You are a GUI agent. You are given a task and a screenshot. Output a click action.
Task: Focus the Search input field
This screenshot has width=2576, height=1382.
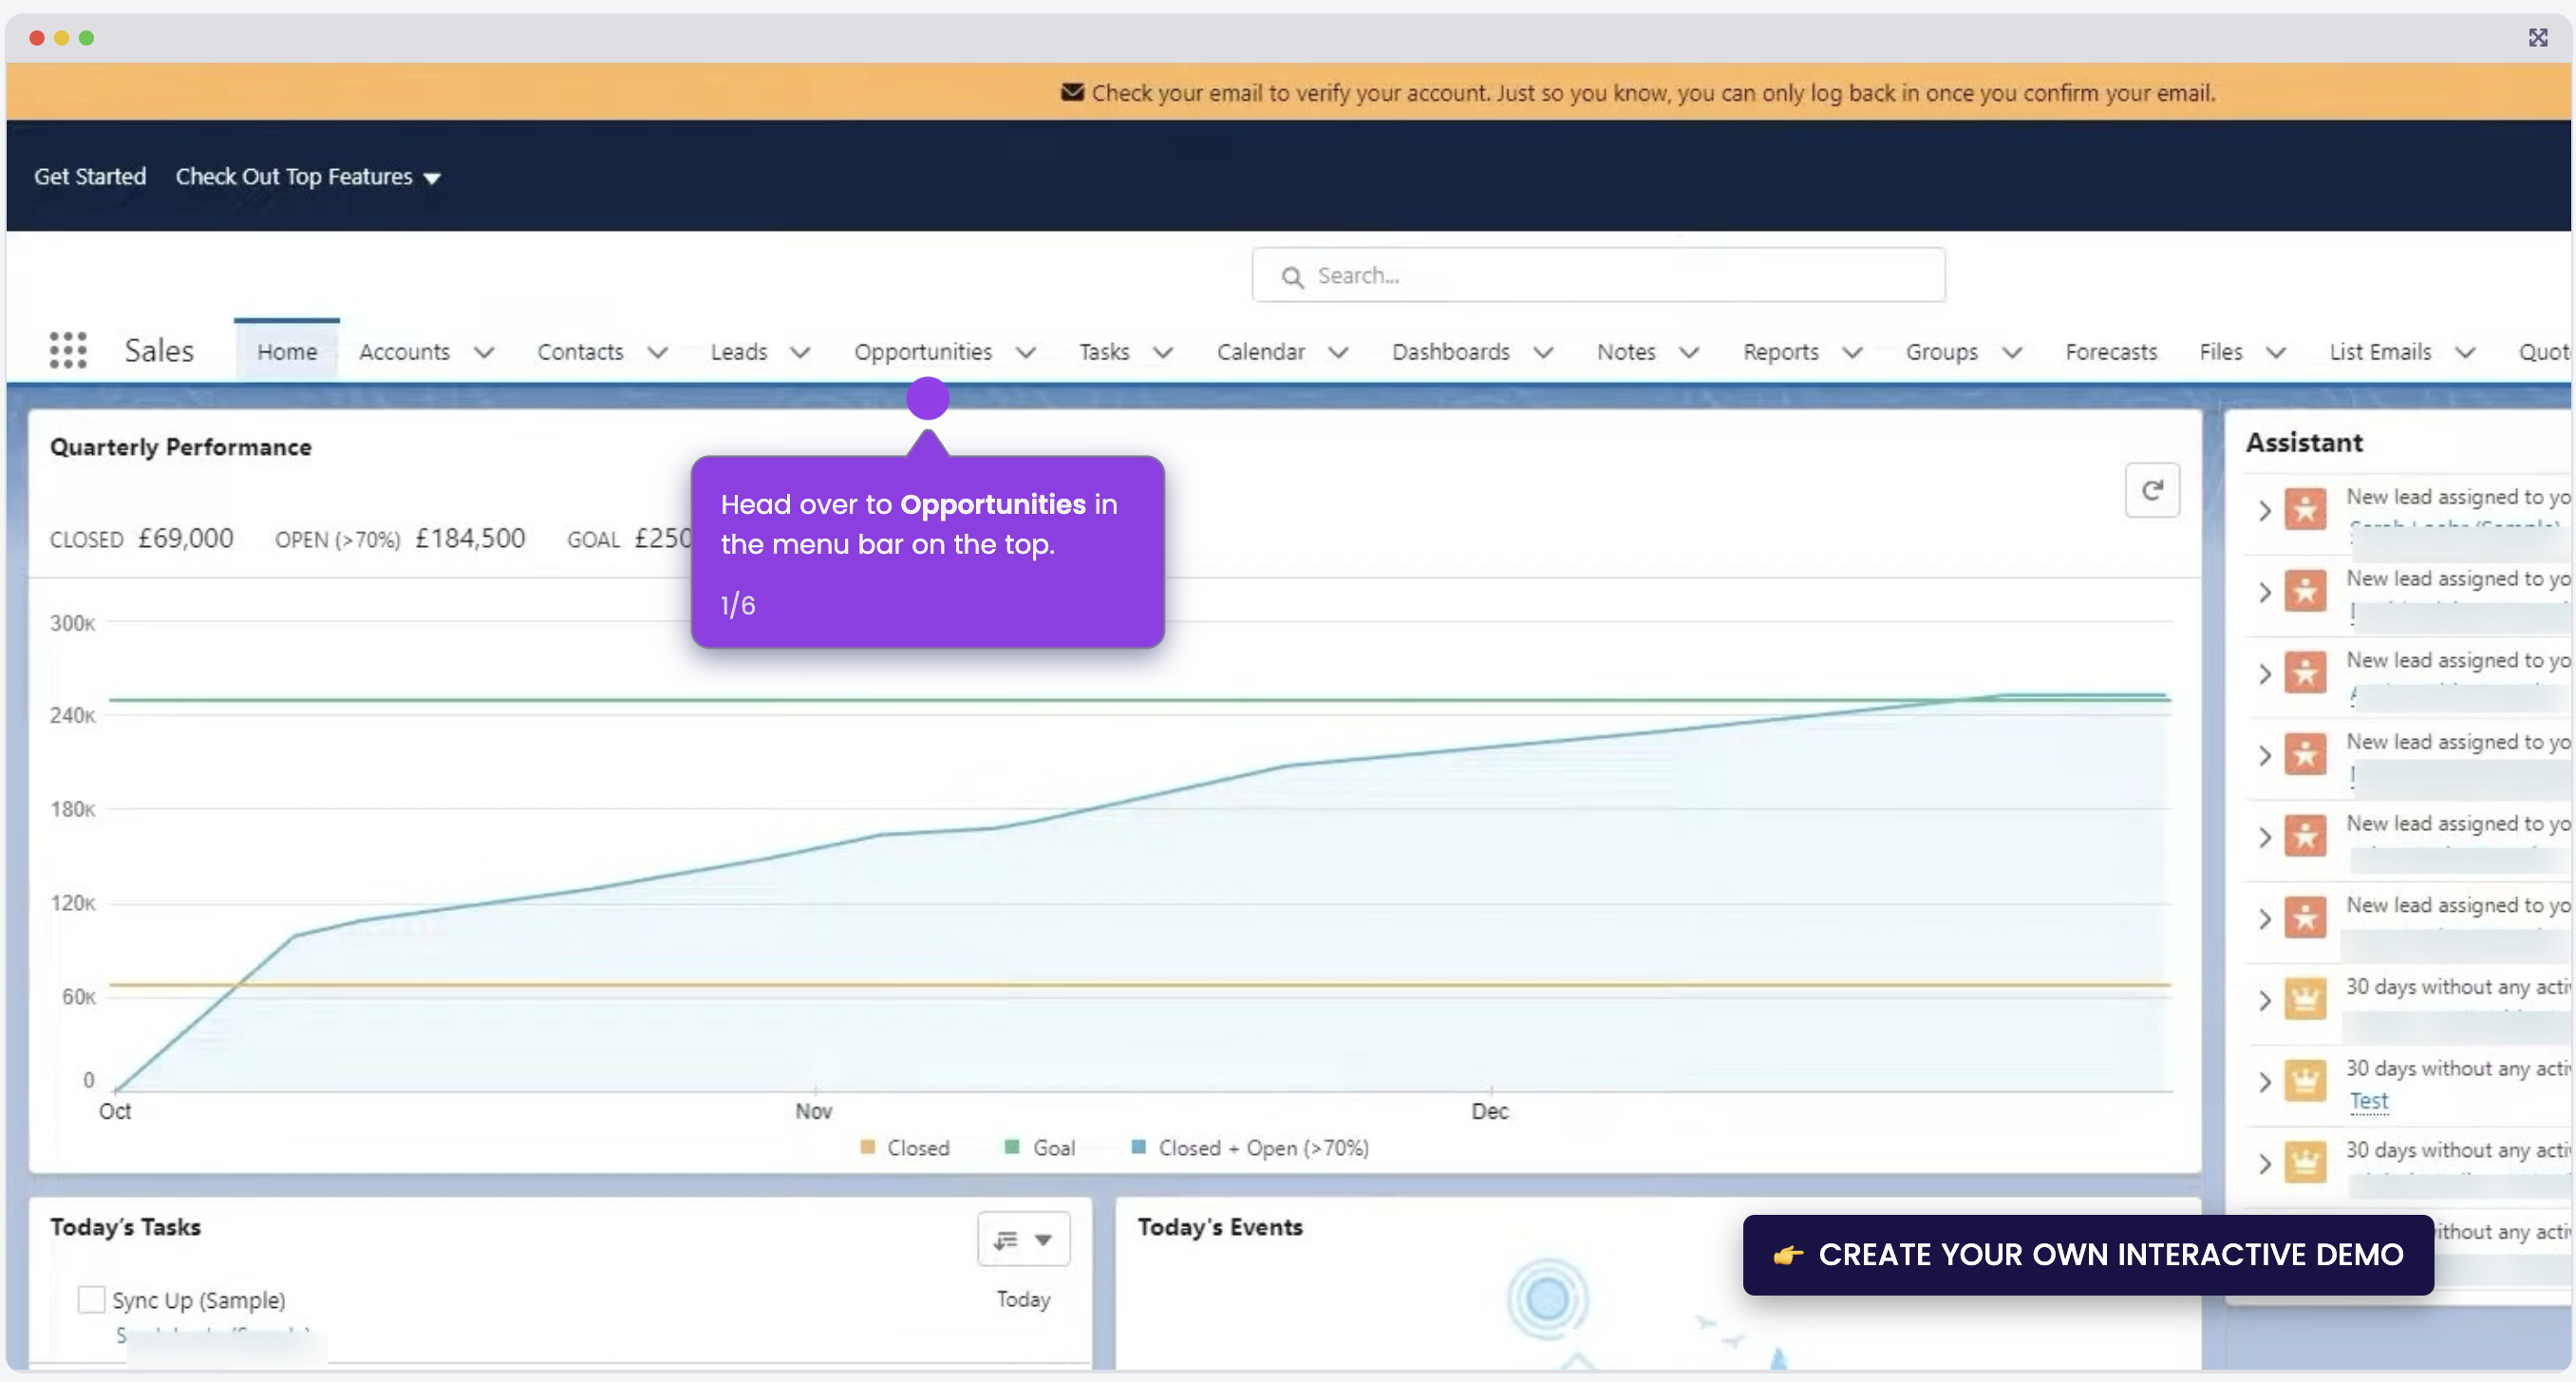1598,275
